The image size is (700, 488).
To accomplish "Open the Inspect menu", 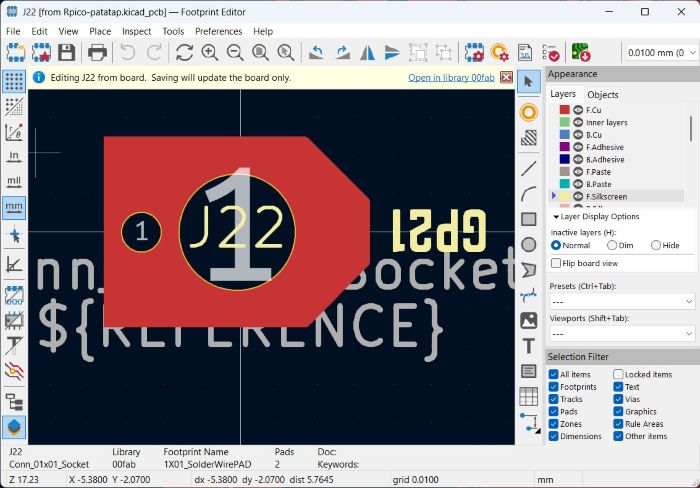I will 137,31.
